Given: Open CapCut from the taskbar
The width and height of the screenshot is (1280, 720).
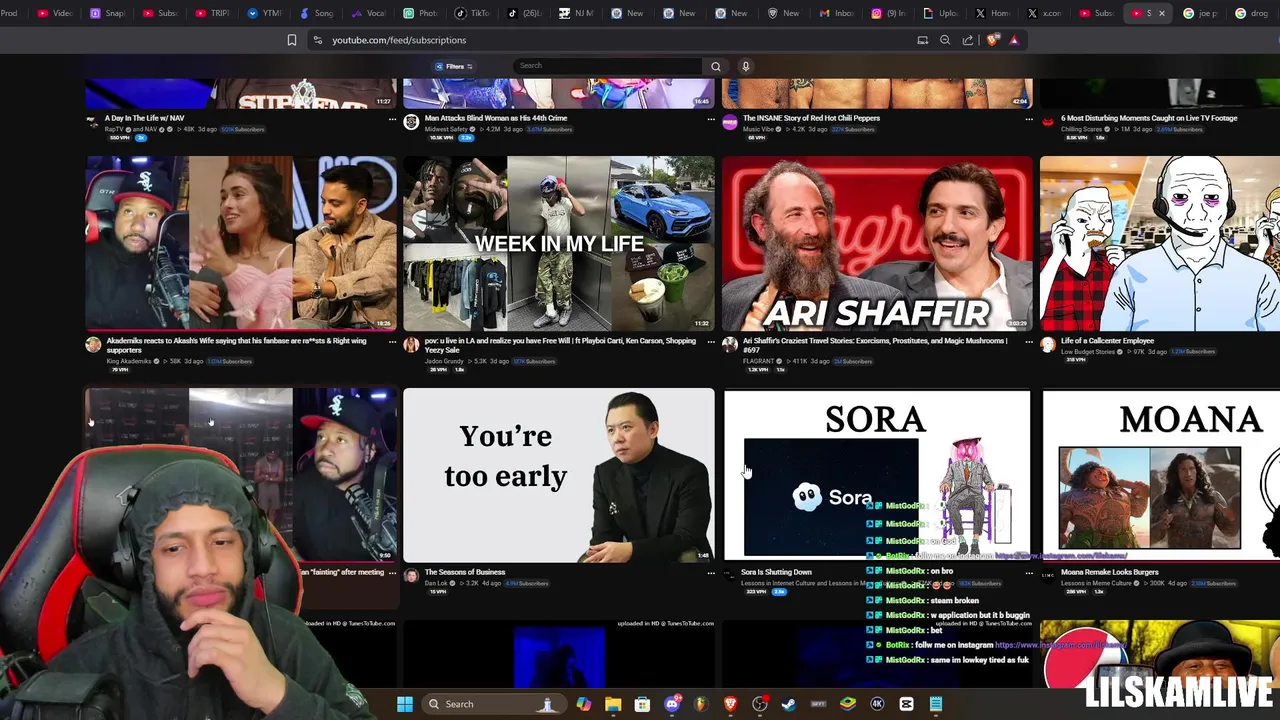Looking at the screenshot, I should coord(906,704).
